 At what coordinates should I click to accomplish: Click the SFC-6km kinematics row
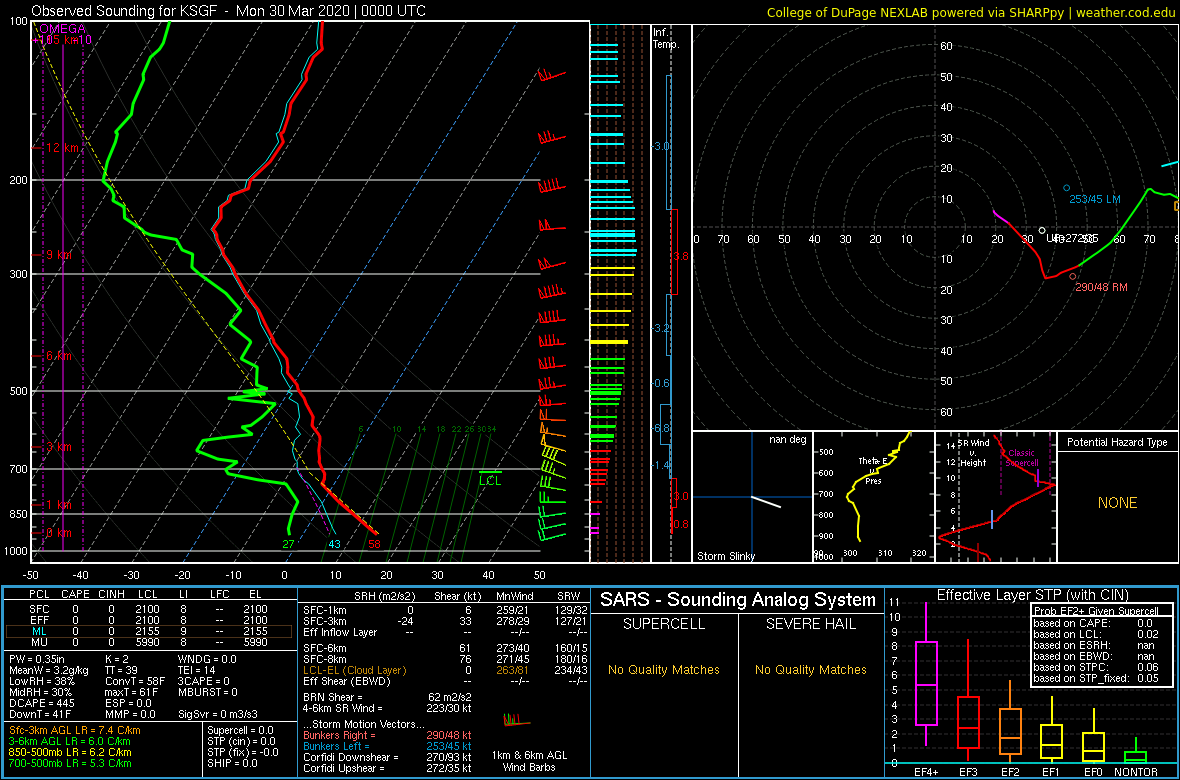tap(443, 648)
